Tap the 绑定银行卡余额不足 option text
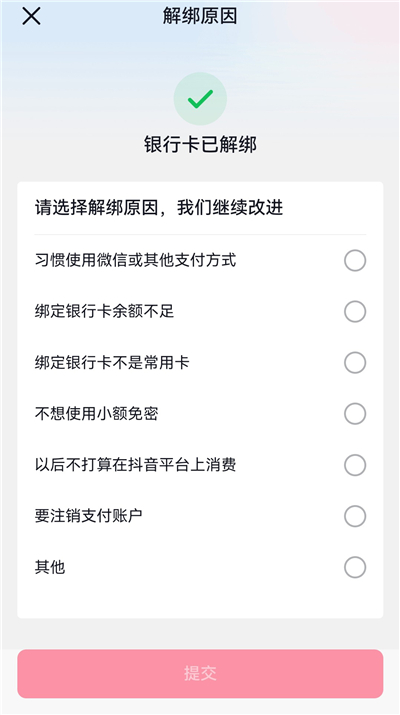The height and width of the screenshot is (715, 400). click(104, 312)
